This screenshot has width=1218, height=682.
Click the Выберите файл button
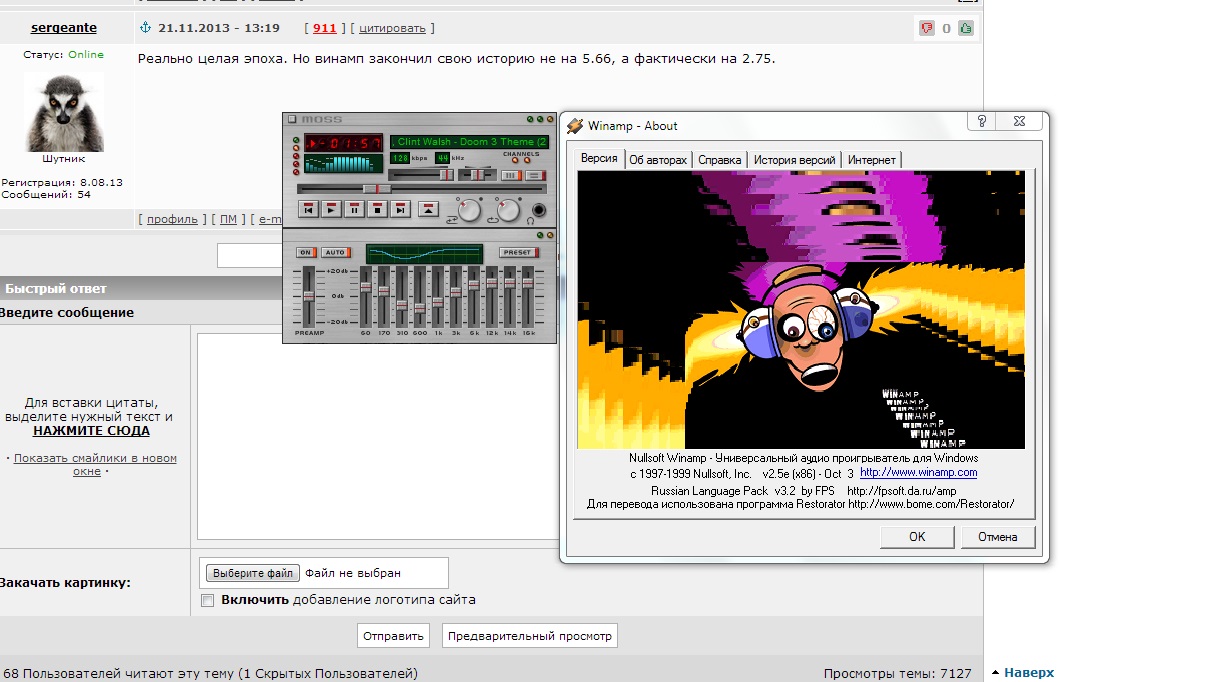[252, 573]
